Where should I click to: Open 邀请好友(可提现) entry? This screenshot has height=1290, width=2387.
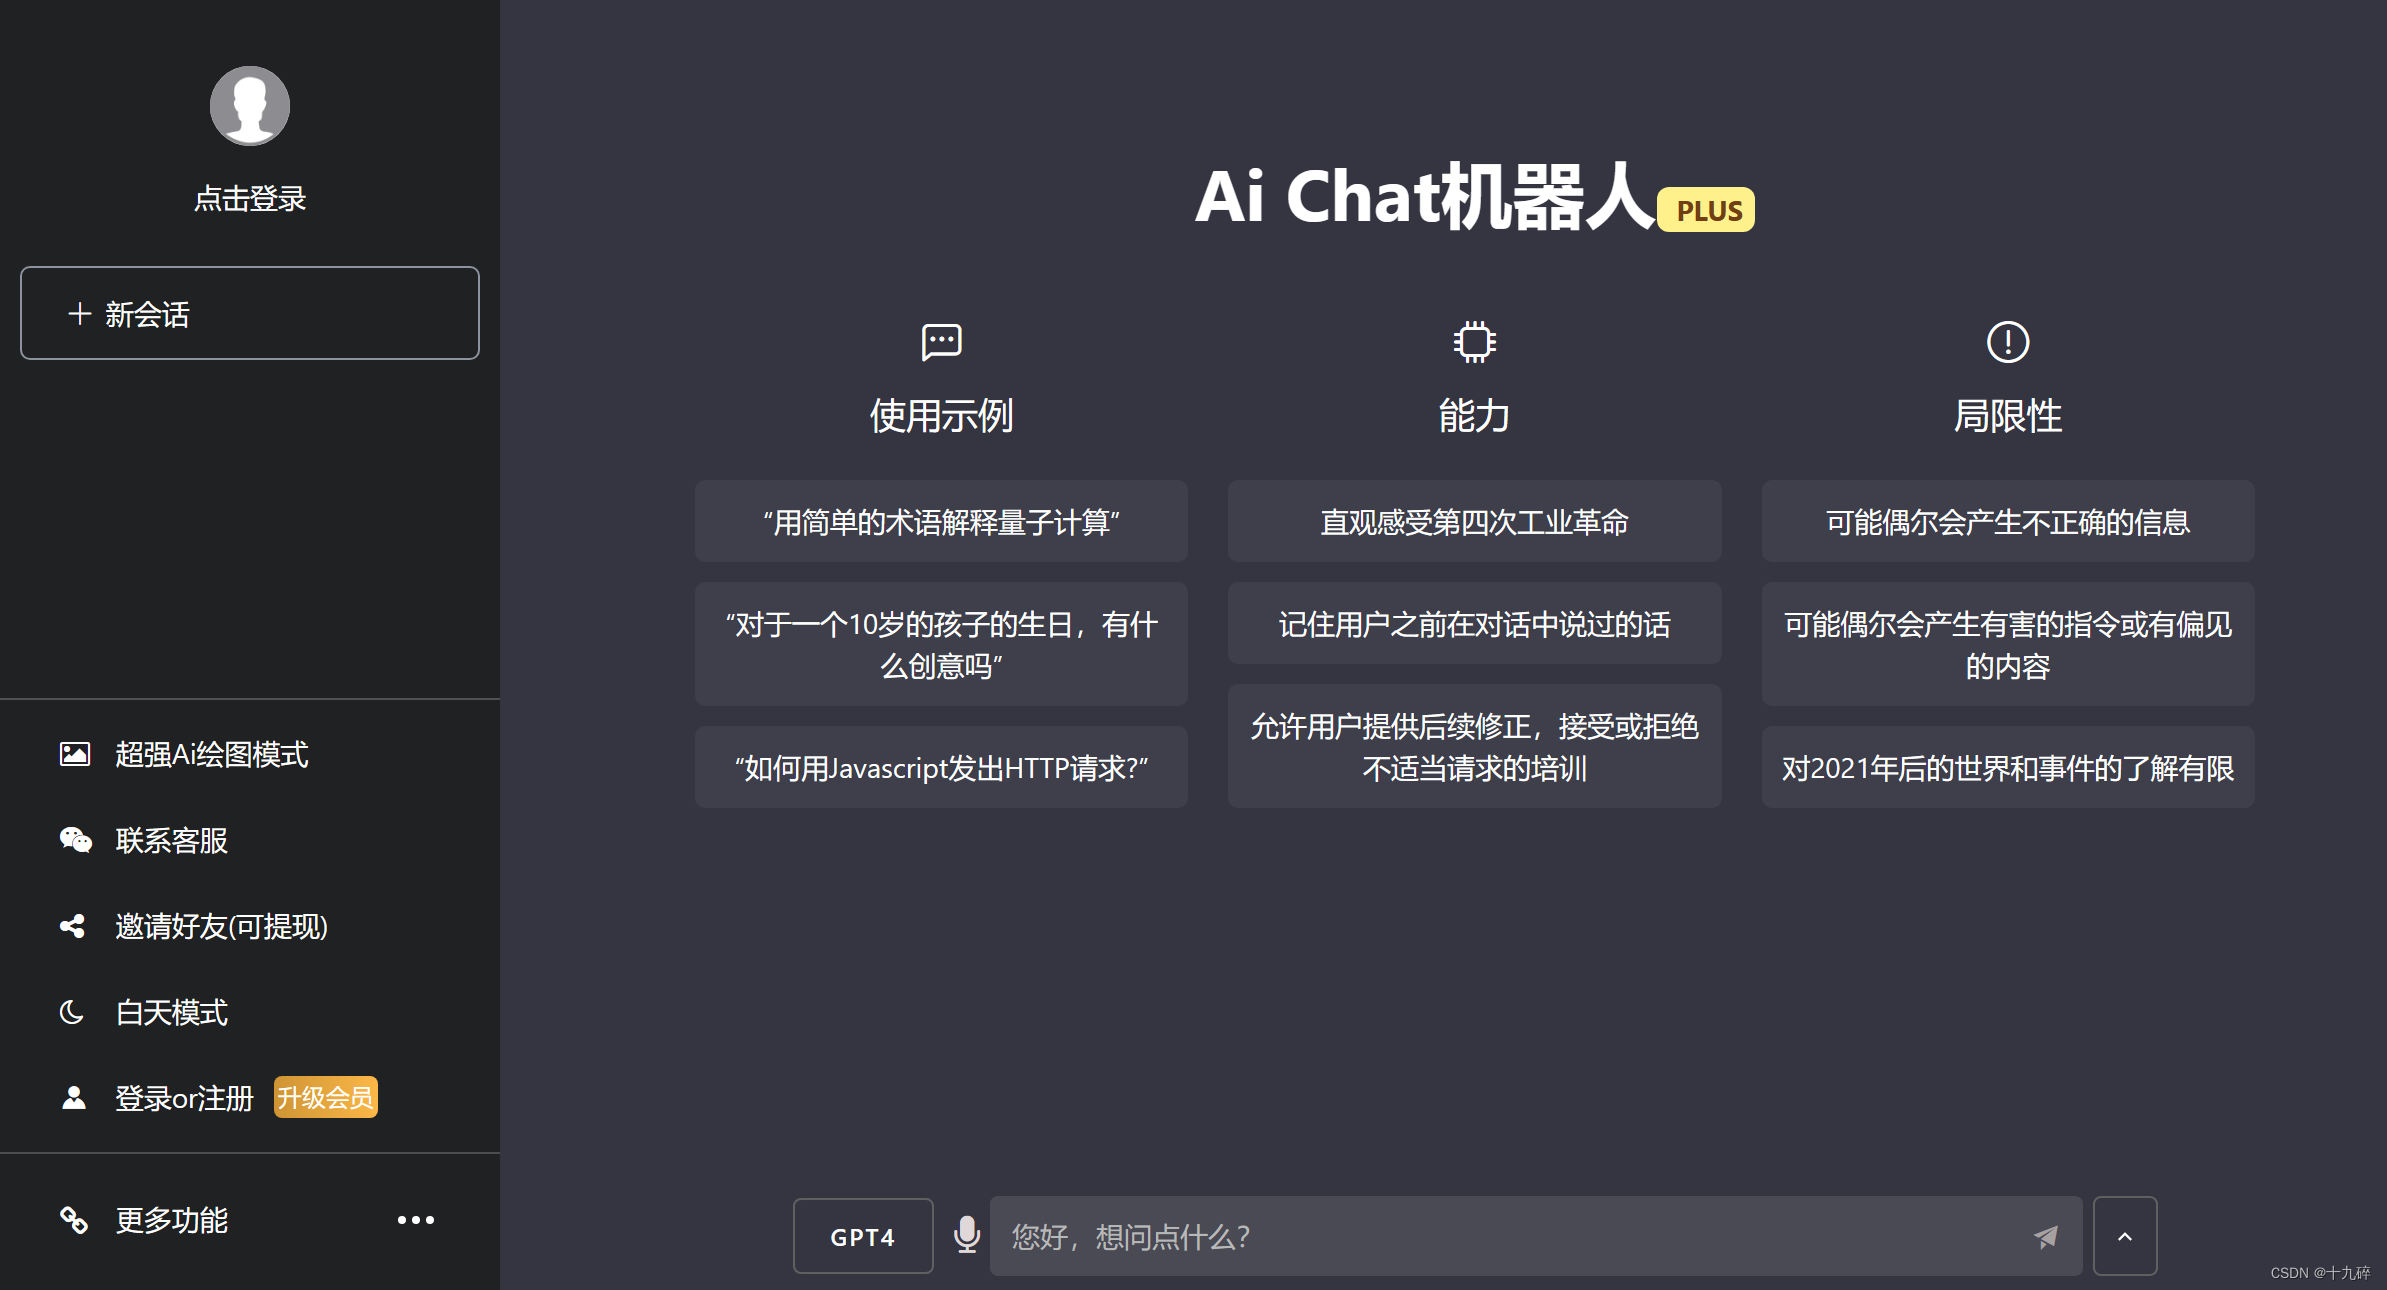click(x=221, y=926)
